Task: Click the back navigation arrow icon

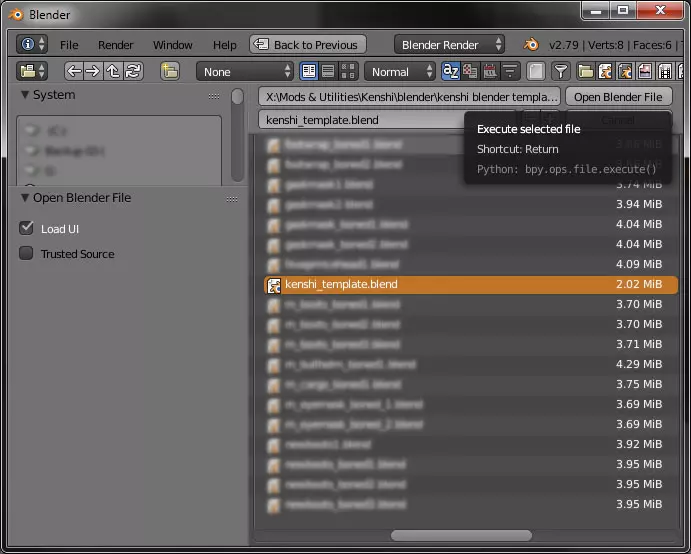Action: 74,71
